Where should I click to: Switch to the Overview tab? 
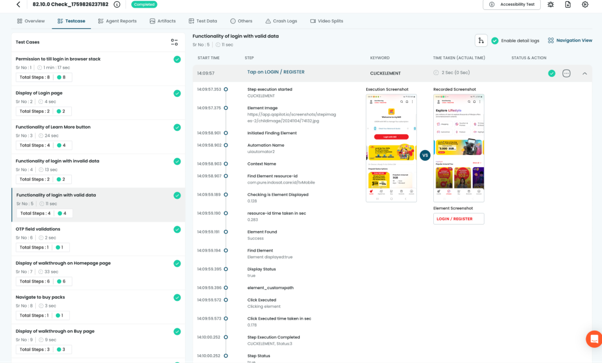pos(31,21)
